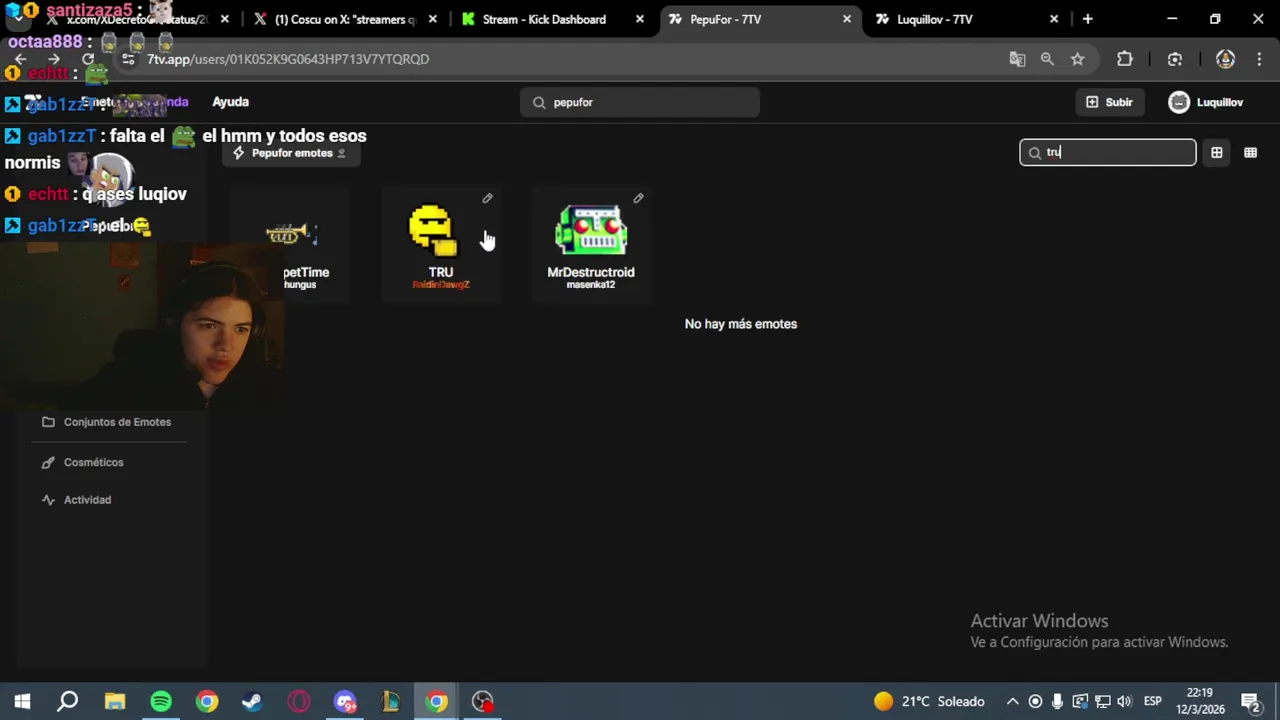Screen dimensions: 1280x720
Task: Click the translate page icon in the address bar
Action: 1017,59
